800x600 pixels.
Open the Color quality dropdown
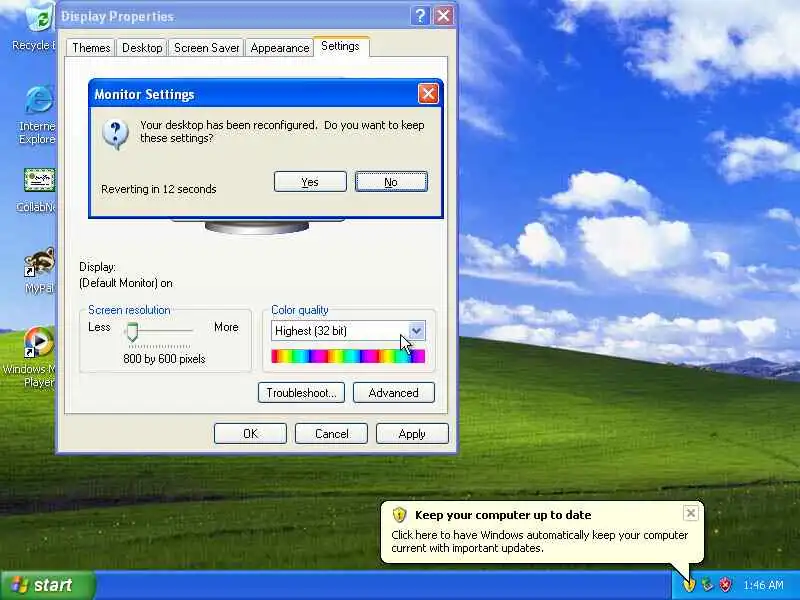click(x=416, y=331)
